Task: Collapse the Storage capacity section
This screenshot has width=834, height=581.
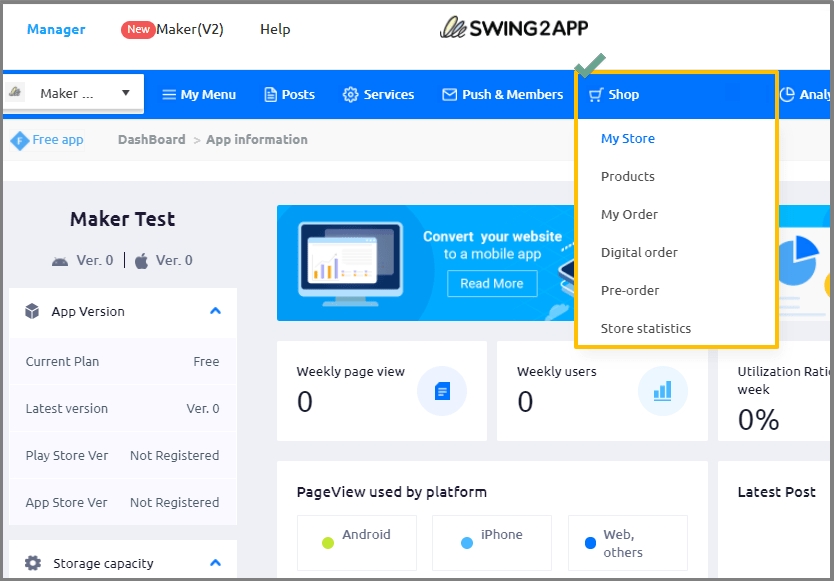Action: pyautogui.click(x=215, y=563)
